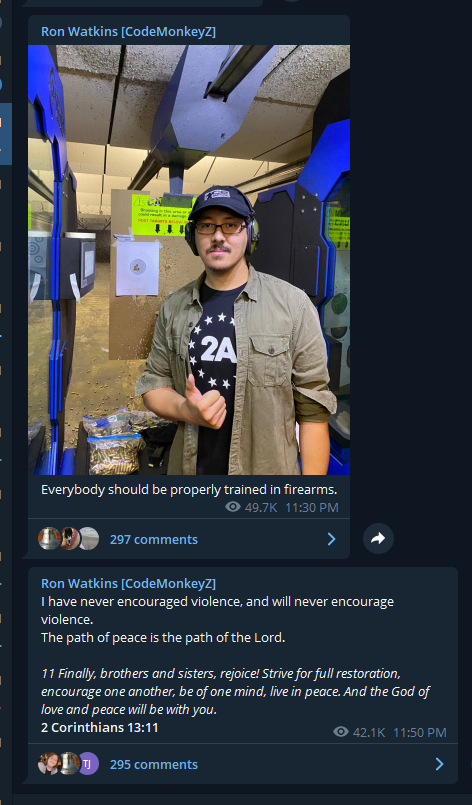Click the 11:30 PM timestamp
Screen dimensions: 472x805
point(312,508)
